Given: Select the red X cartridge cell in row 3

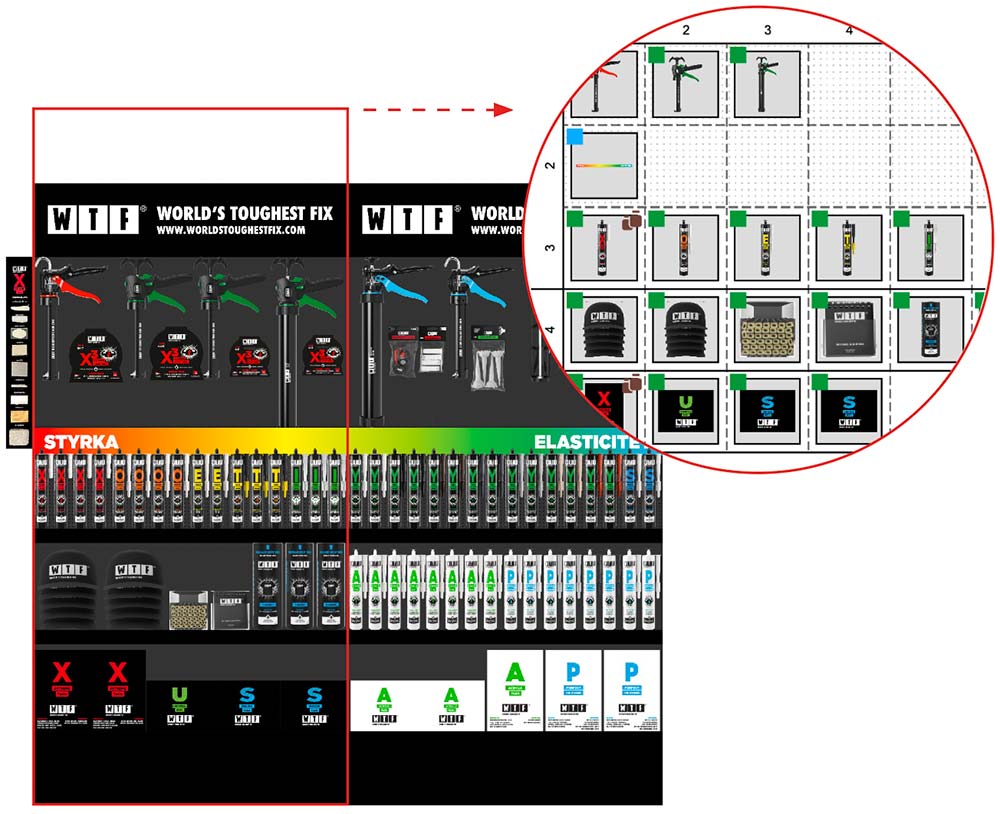Looking at the screenshot, I should 604,248.
